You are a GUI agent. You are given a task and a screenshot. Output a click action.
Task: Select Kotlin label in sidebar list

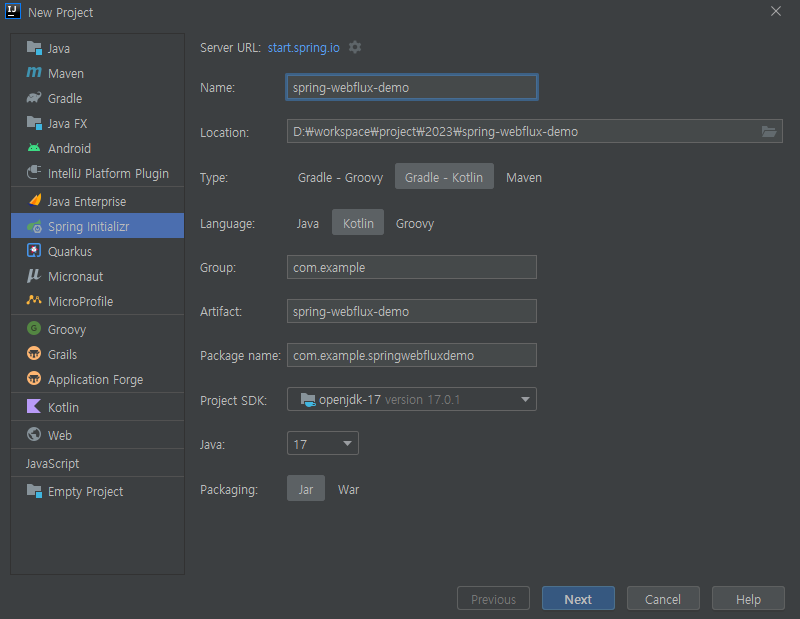click(x=63, y=407)
